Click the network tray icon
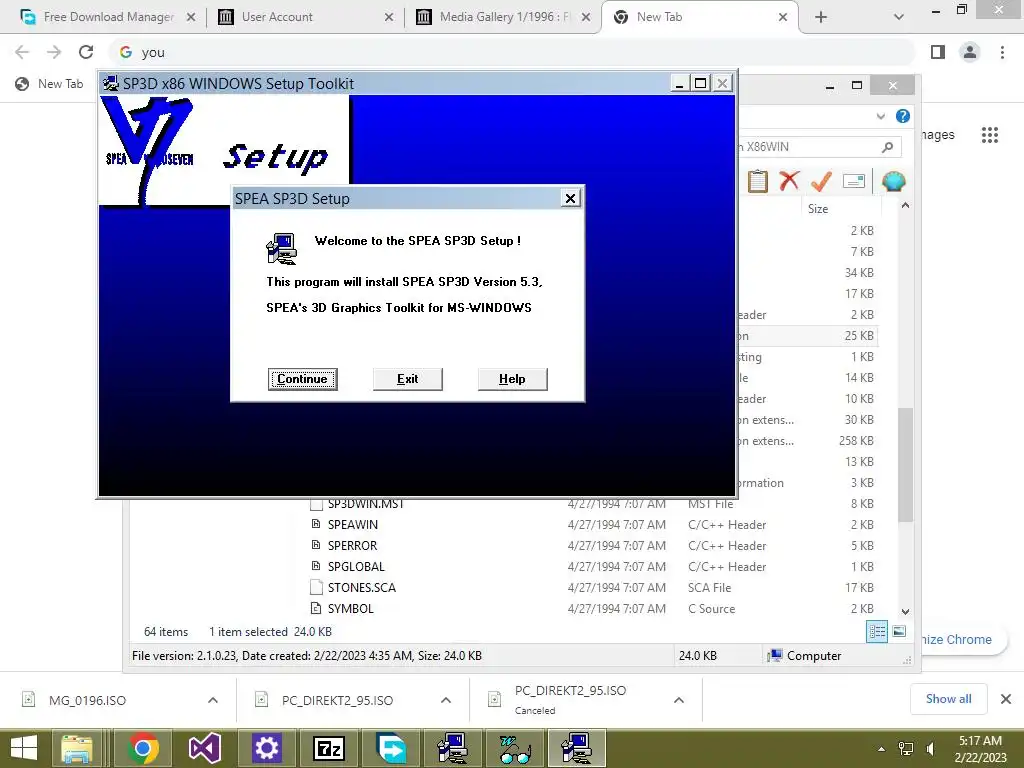This screenshot has width=1024, height=768. click(x=906, y=749)
